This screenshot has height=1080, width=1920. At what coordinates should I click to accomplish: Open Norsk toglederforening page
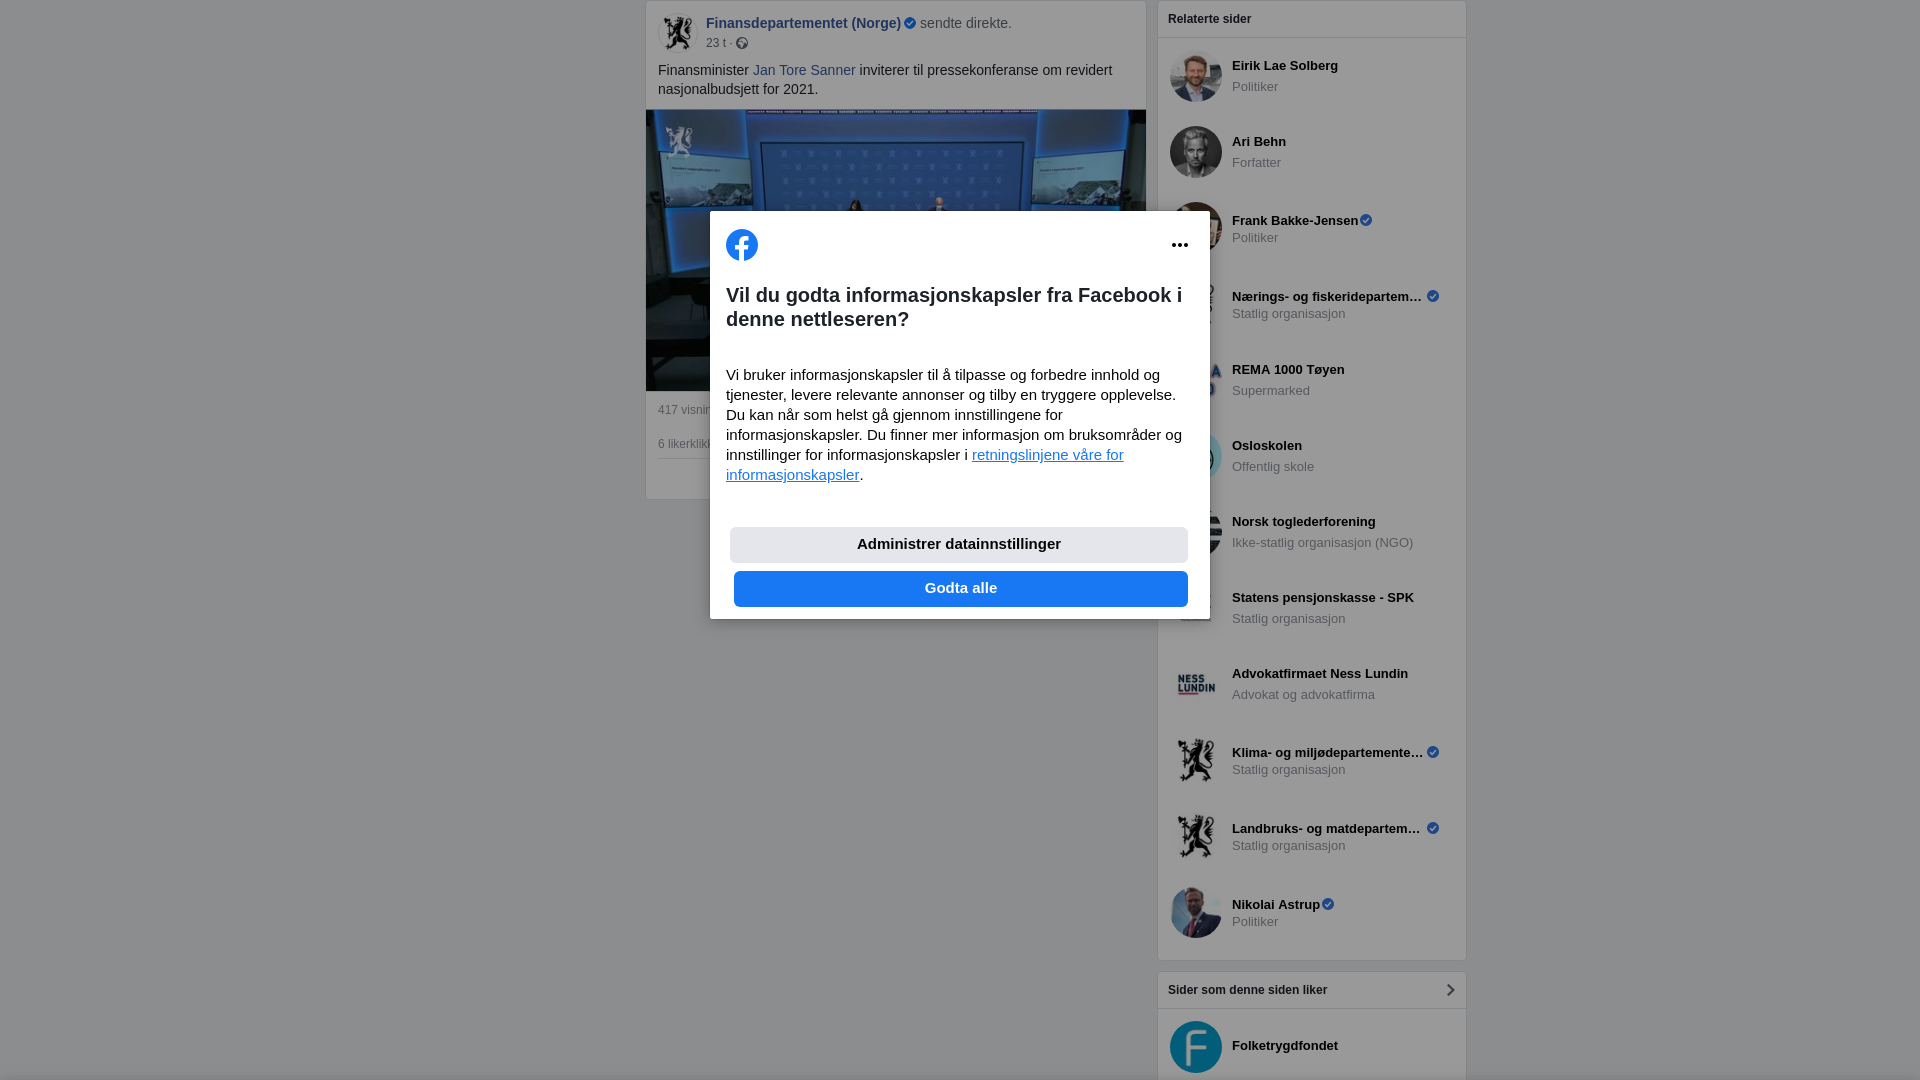click(x=1304, y=522)
